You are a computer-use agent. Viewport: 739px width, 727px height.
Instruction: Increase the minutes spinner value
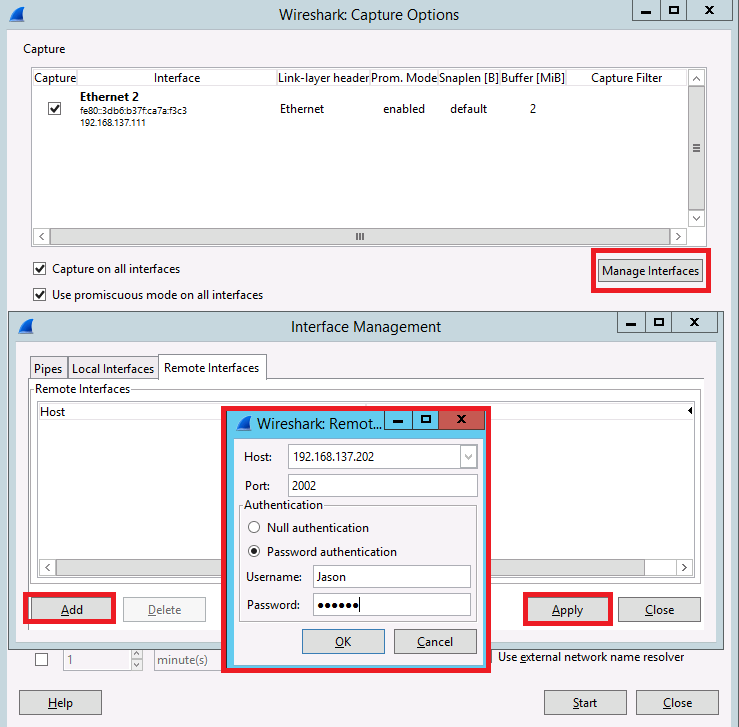pos(137,654)
